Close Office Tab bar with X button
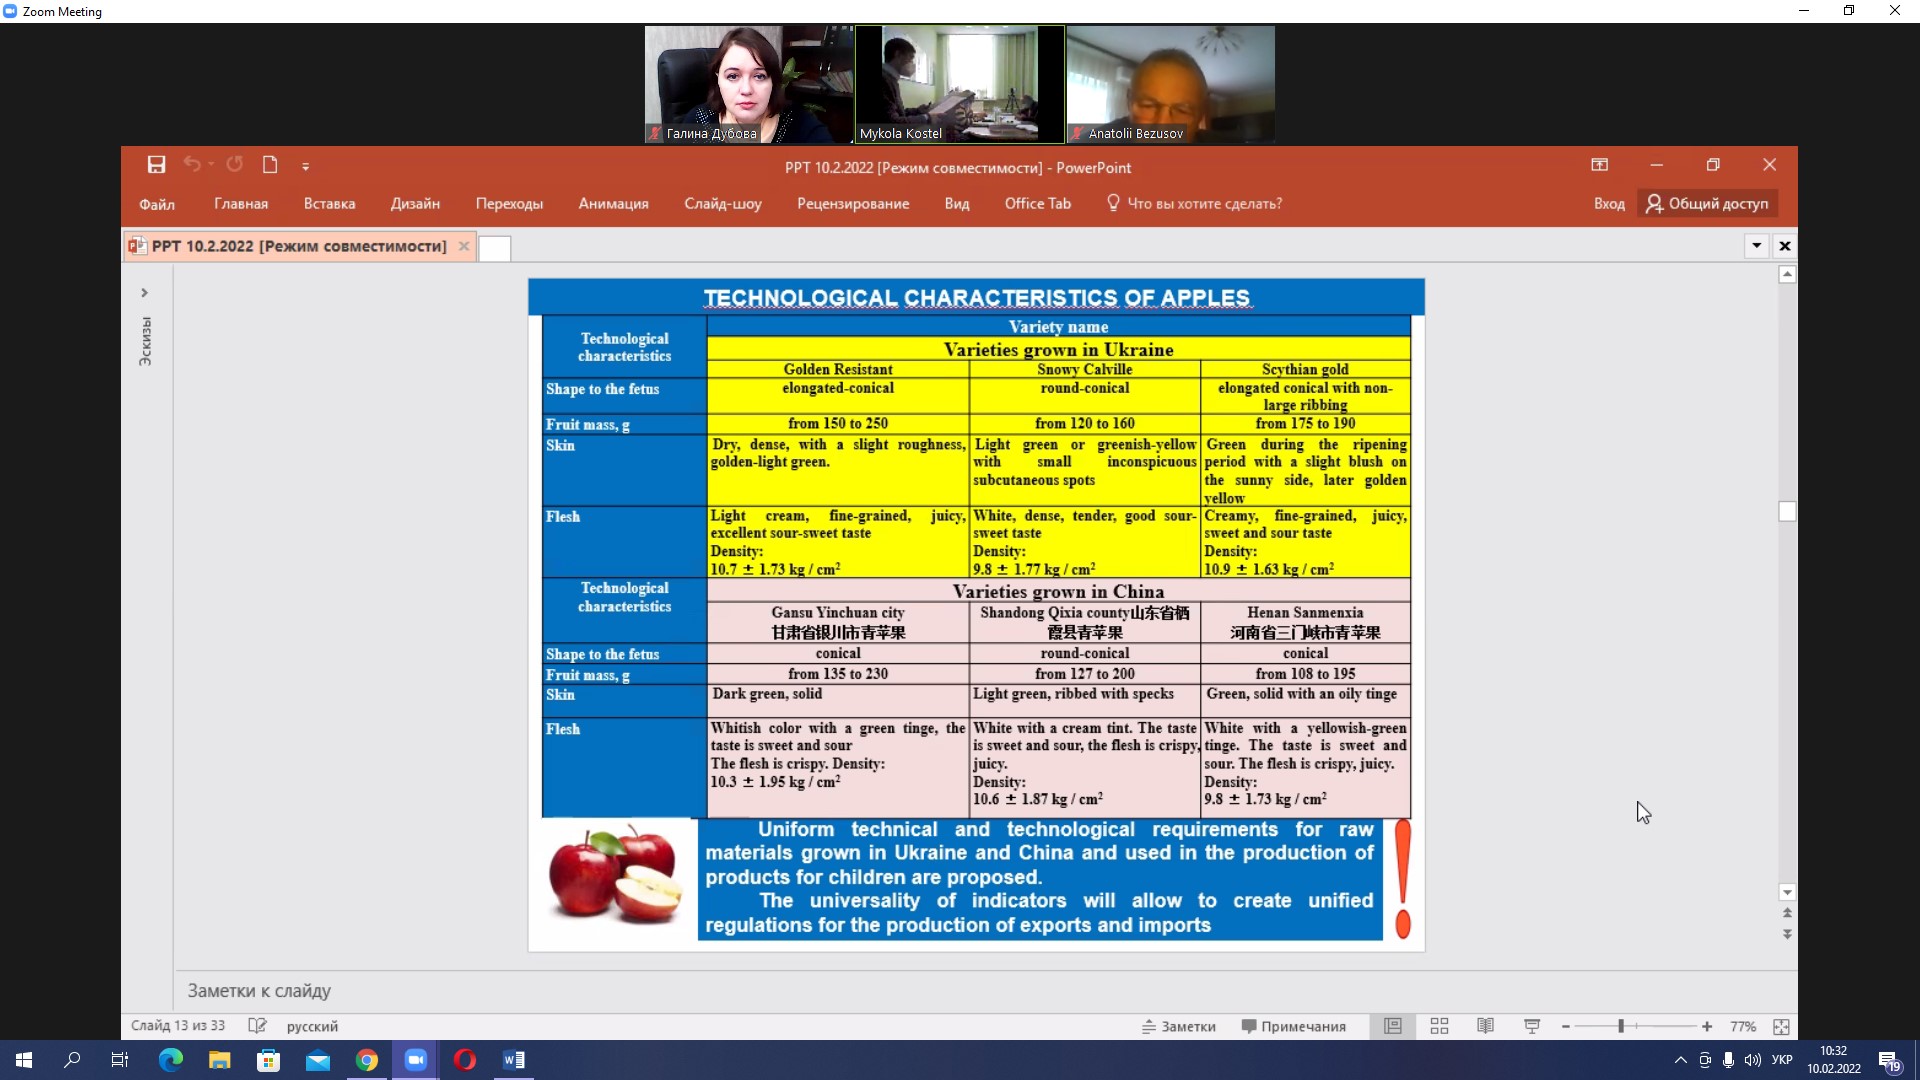The width and height of the screenshot is (1920, 1080). [x=1785, y=246]
